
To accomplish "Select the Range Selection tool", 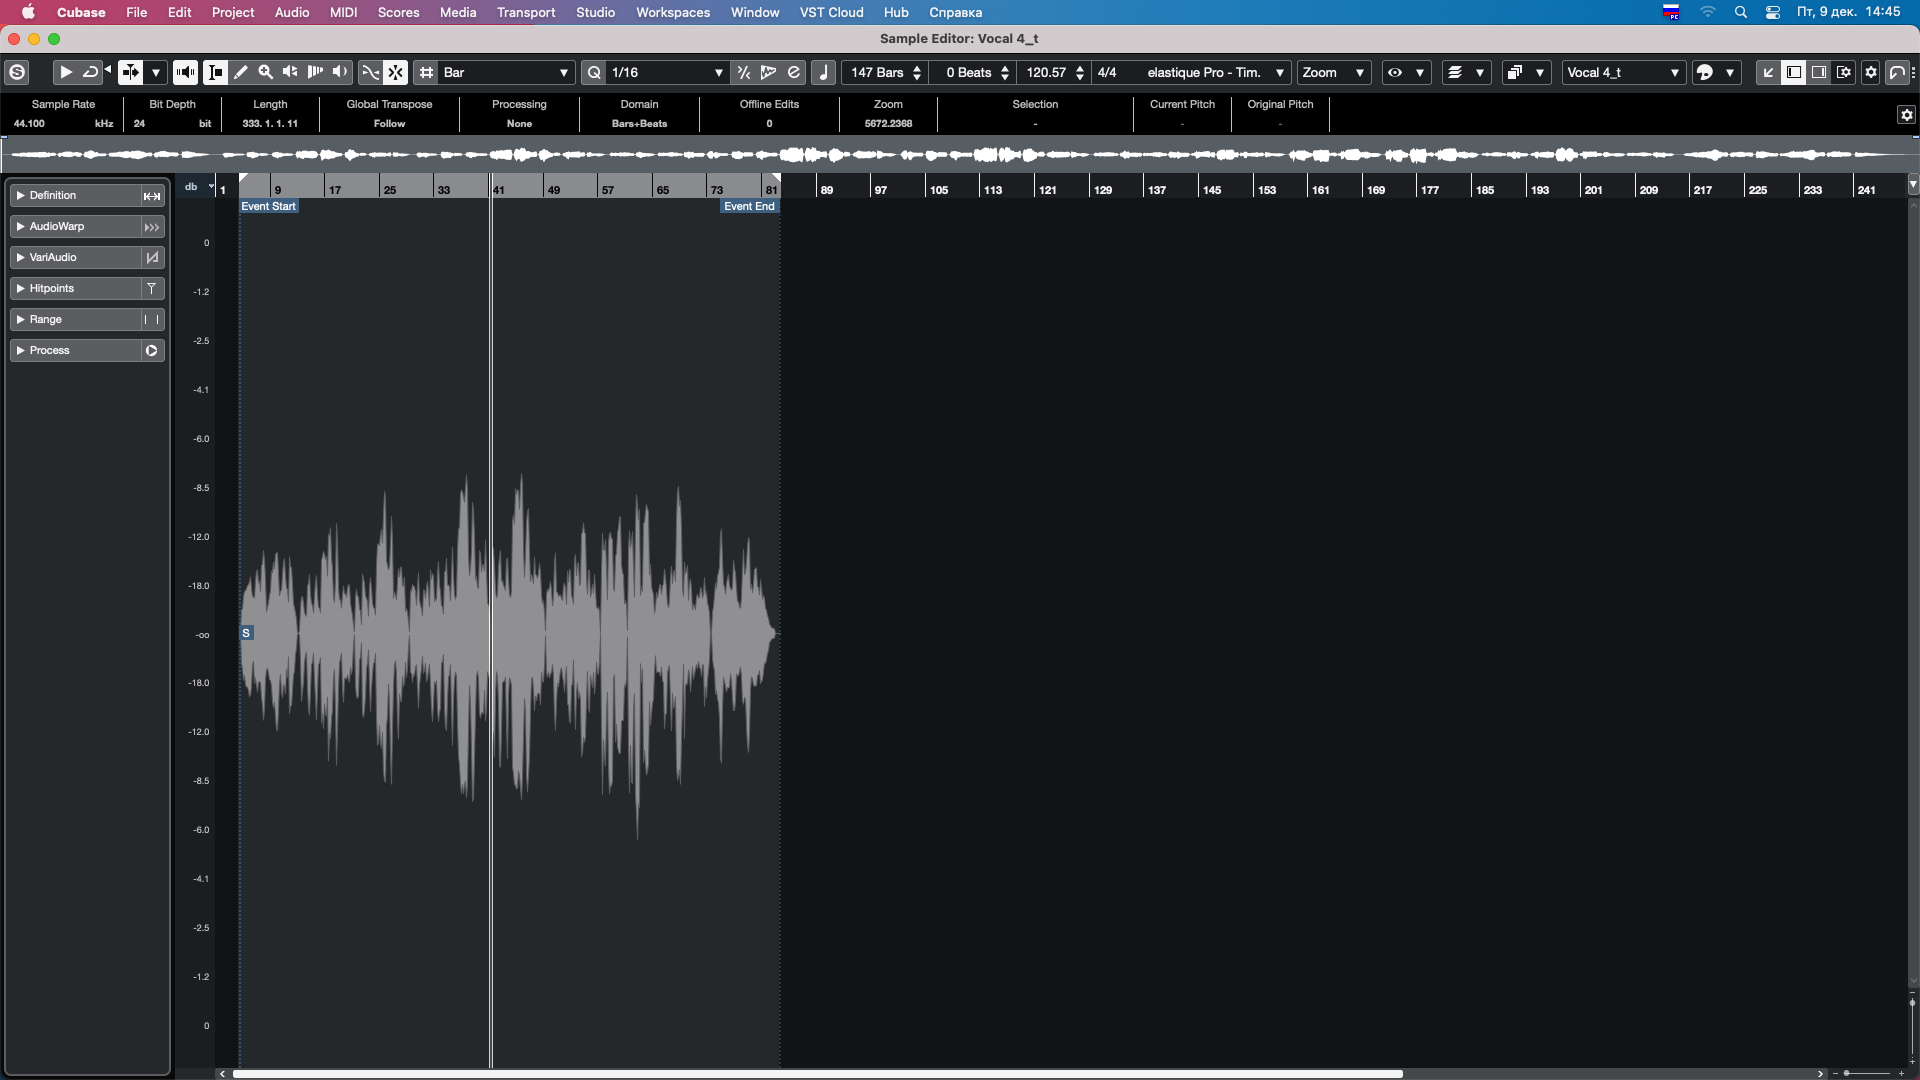I will 215,72.
